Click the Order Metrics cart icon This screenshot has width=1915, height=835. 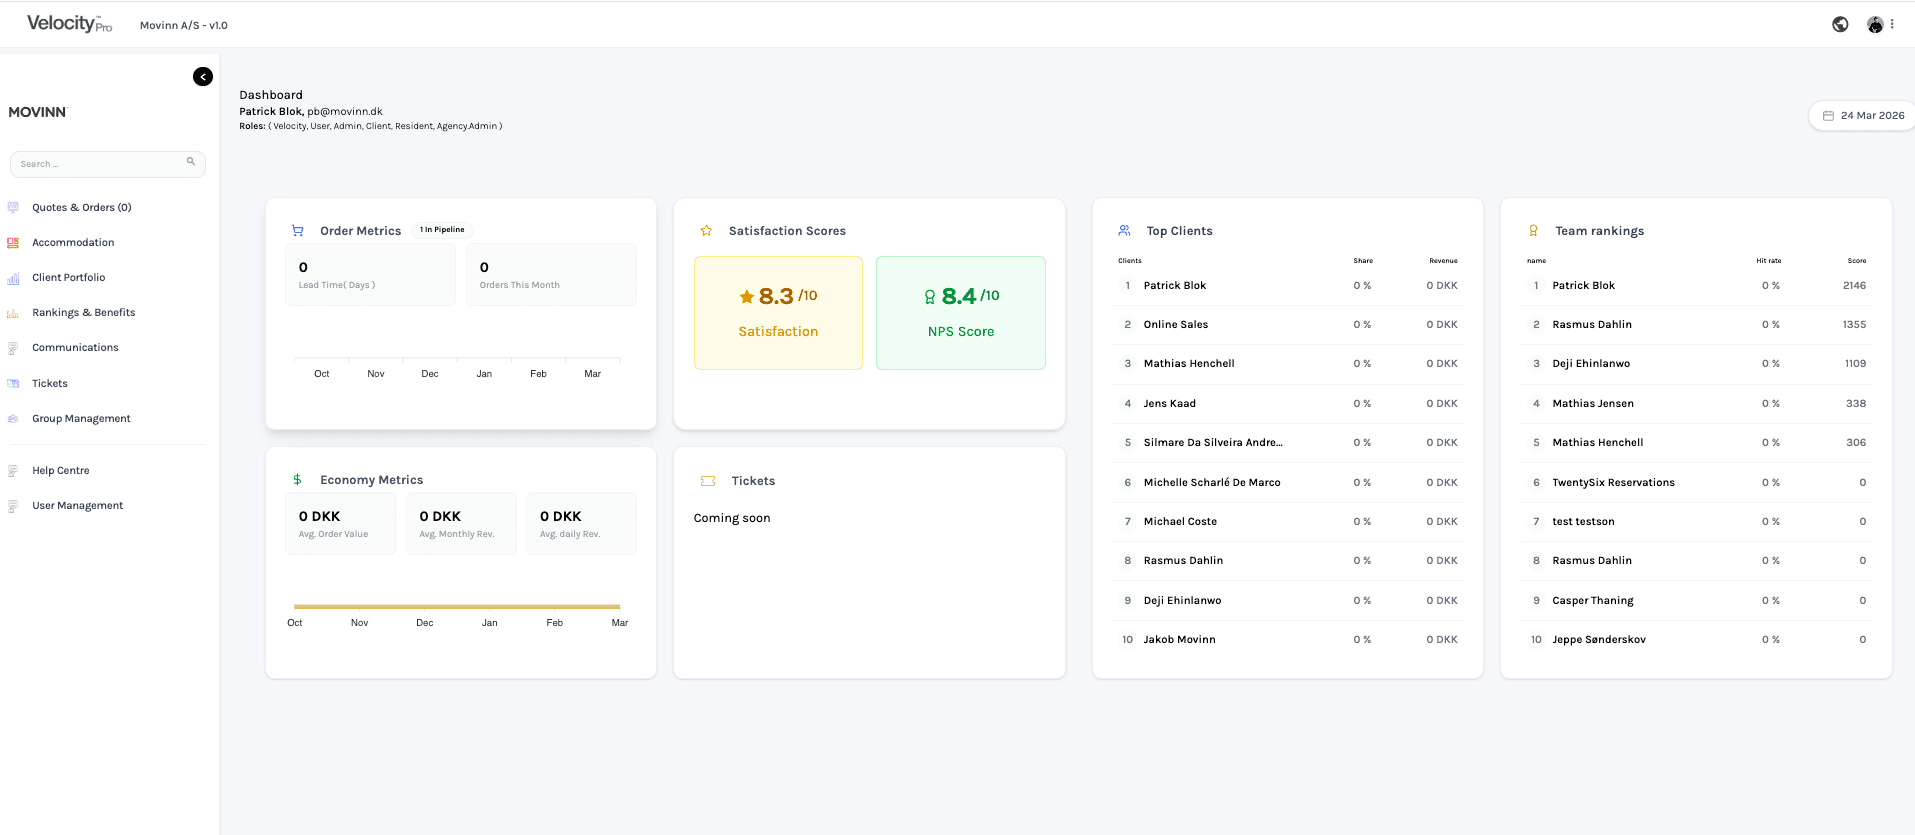[297, 230]
